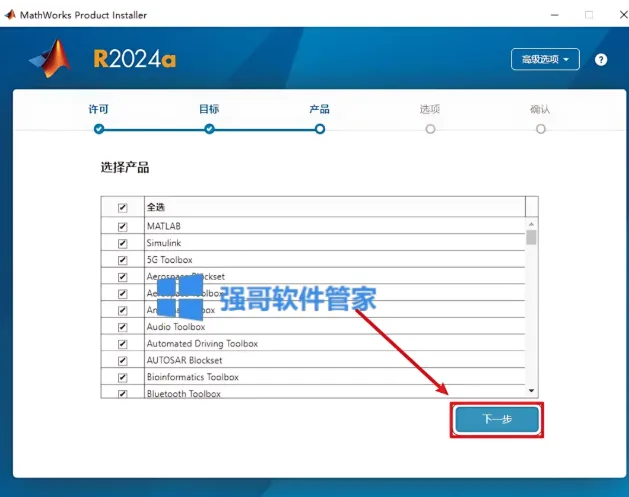Click the 选项 step circle
This screenshot has width=629, height=497.
tap(430, 129)
